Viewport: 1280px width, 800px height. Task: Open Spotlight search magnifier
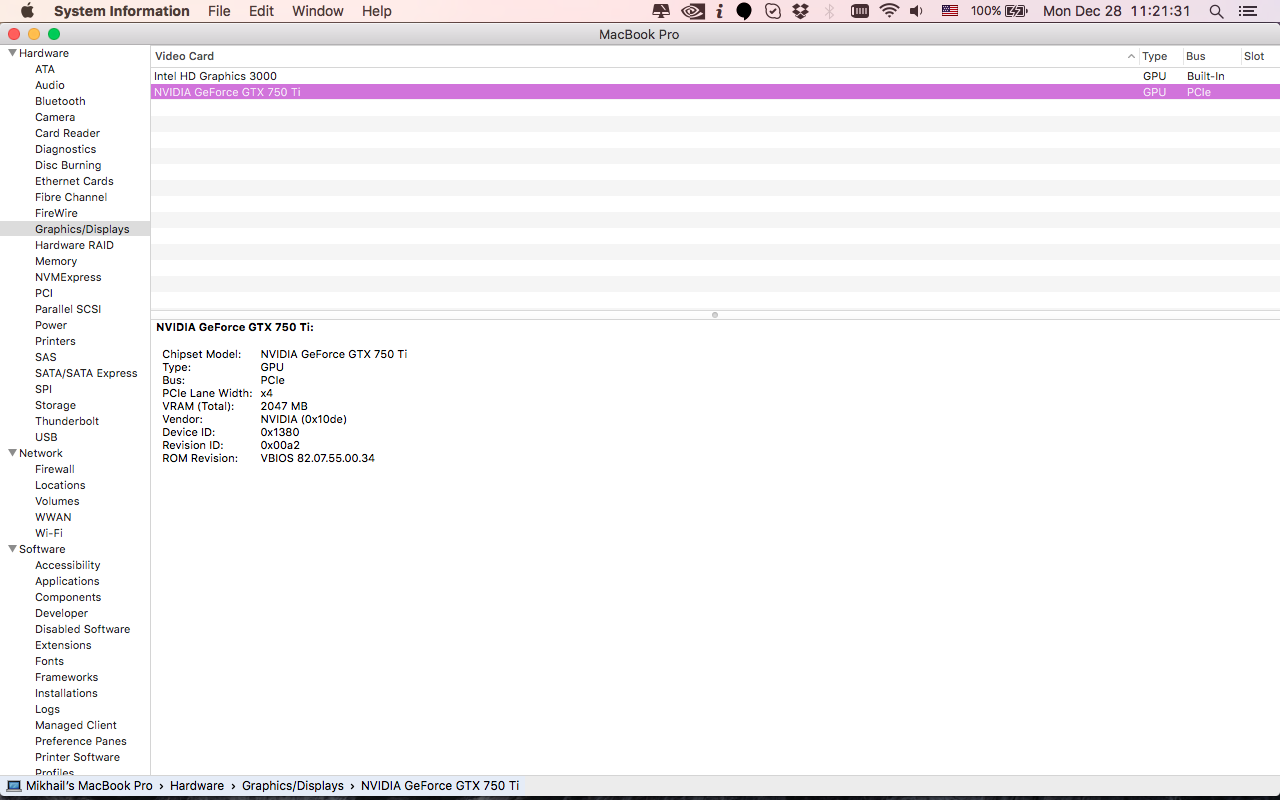click(1216, 11)
